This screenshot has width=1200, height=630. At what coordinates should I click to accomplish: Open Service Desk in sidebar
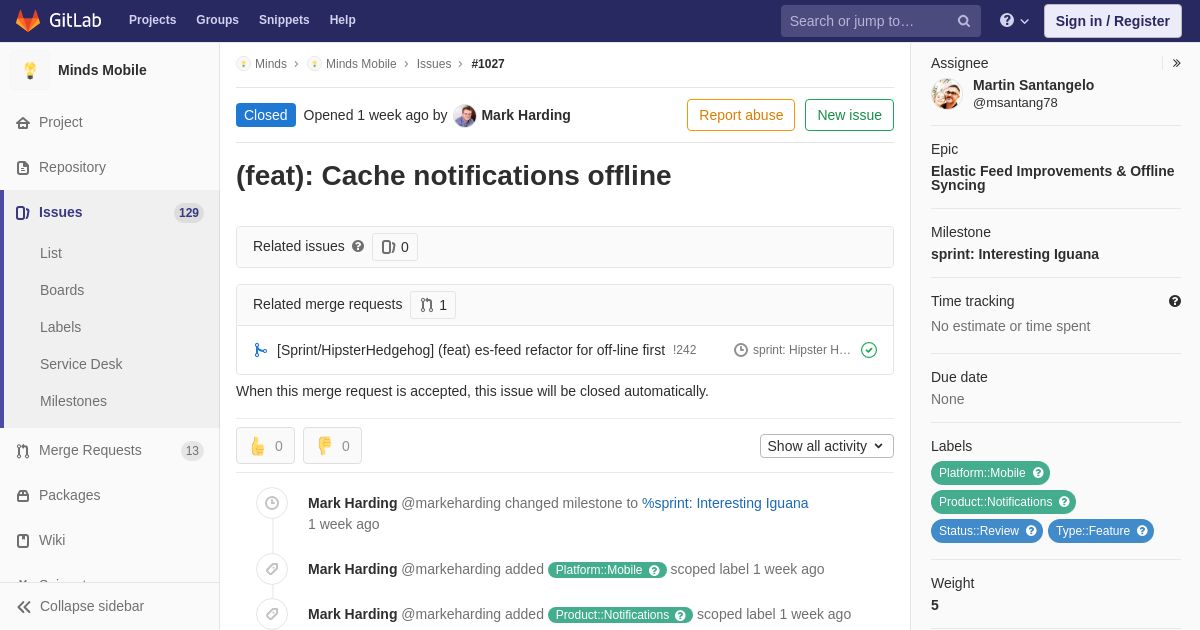(81, 364)
